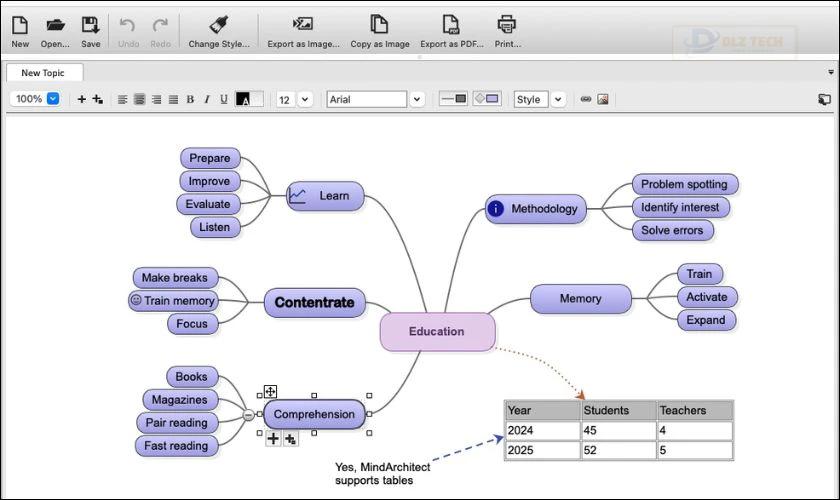Viewport: 840px width, 500px height.
Task: Center-align the text
Action: click(139, 99)
